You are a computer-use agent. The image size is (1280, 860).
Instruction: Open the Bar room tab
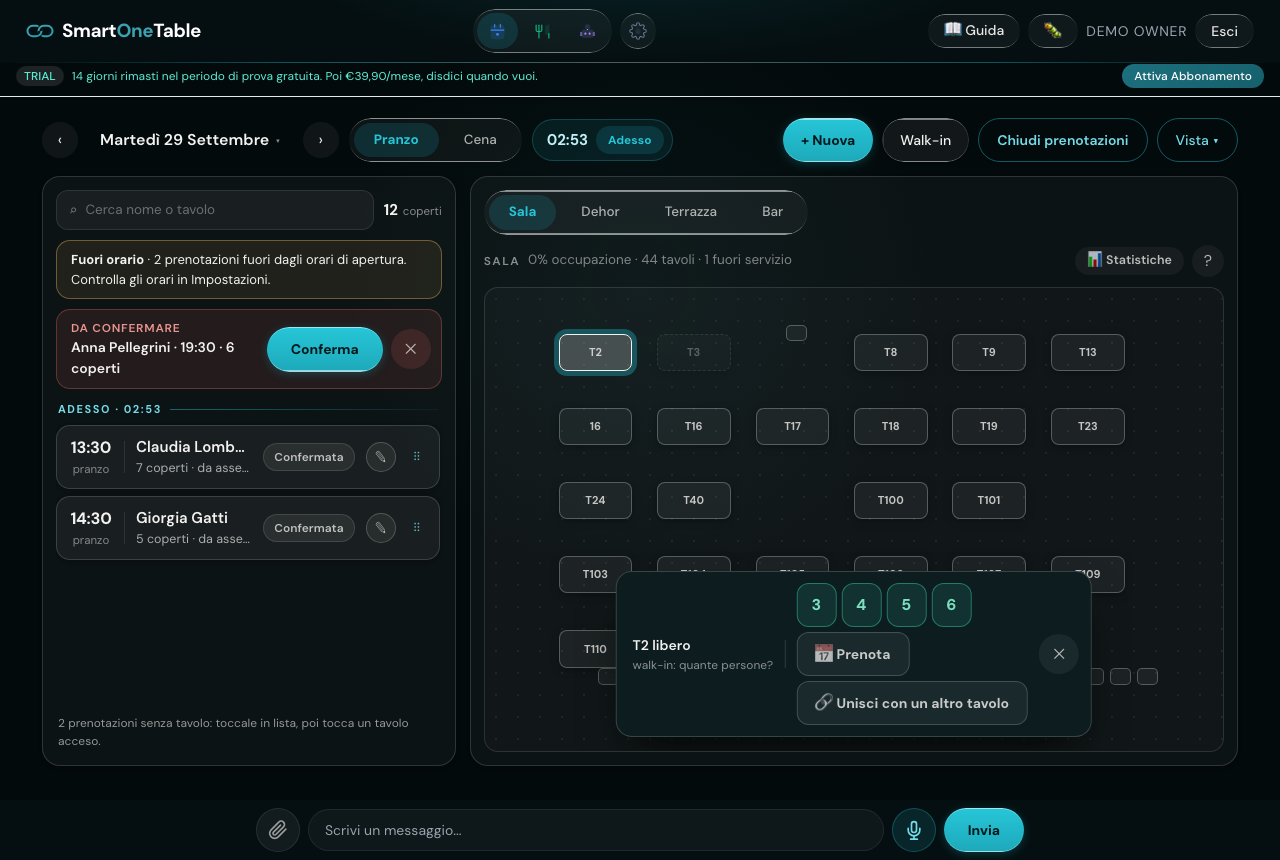click(x=772, y=212)
